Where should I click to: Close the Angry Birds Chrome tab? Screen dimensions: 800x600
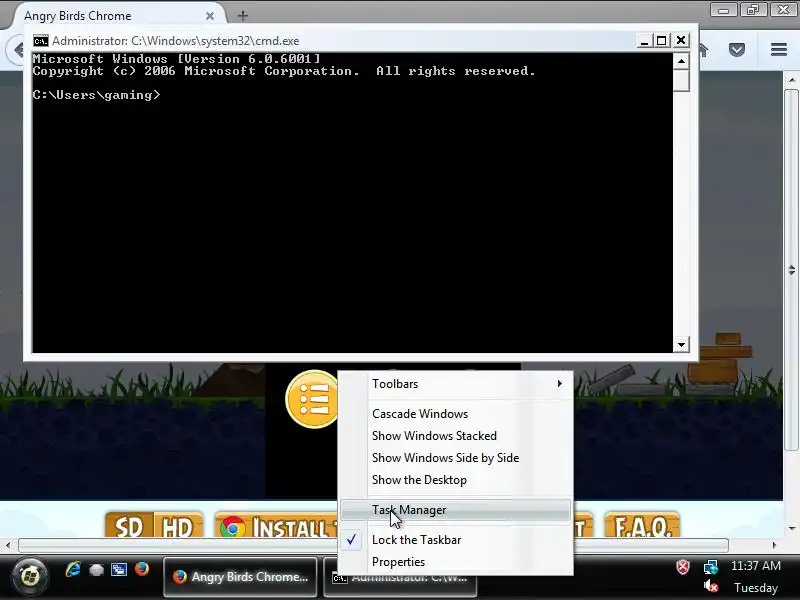pyautogui.click(x=210, y=16)
